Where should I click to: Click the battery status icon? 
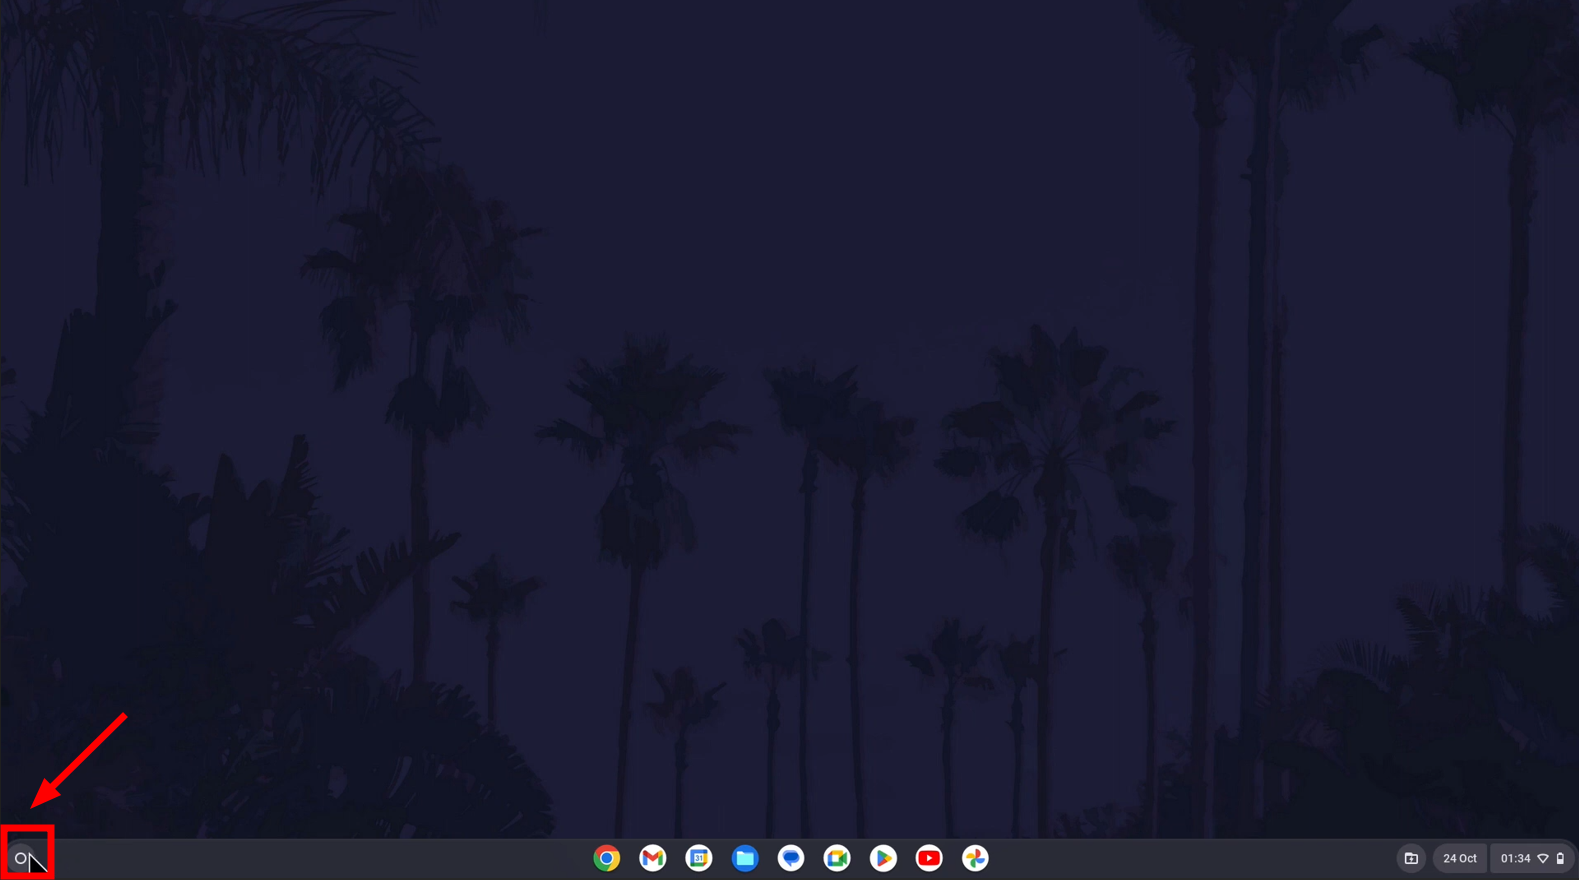(x=1560, y=858)
